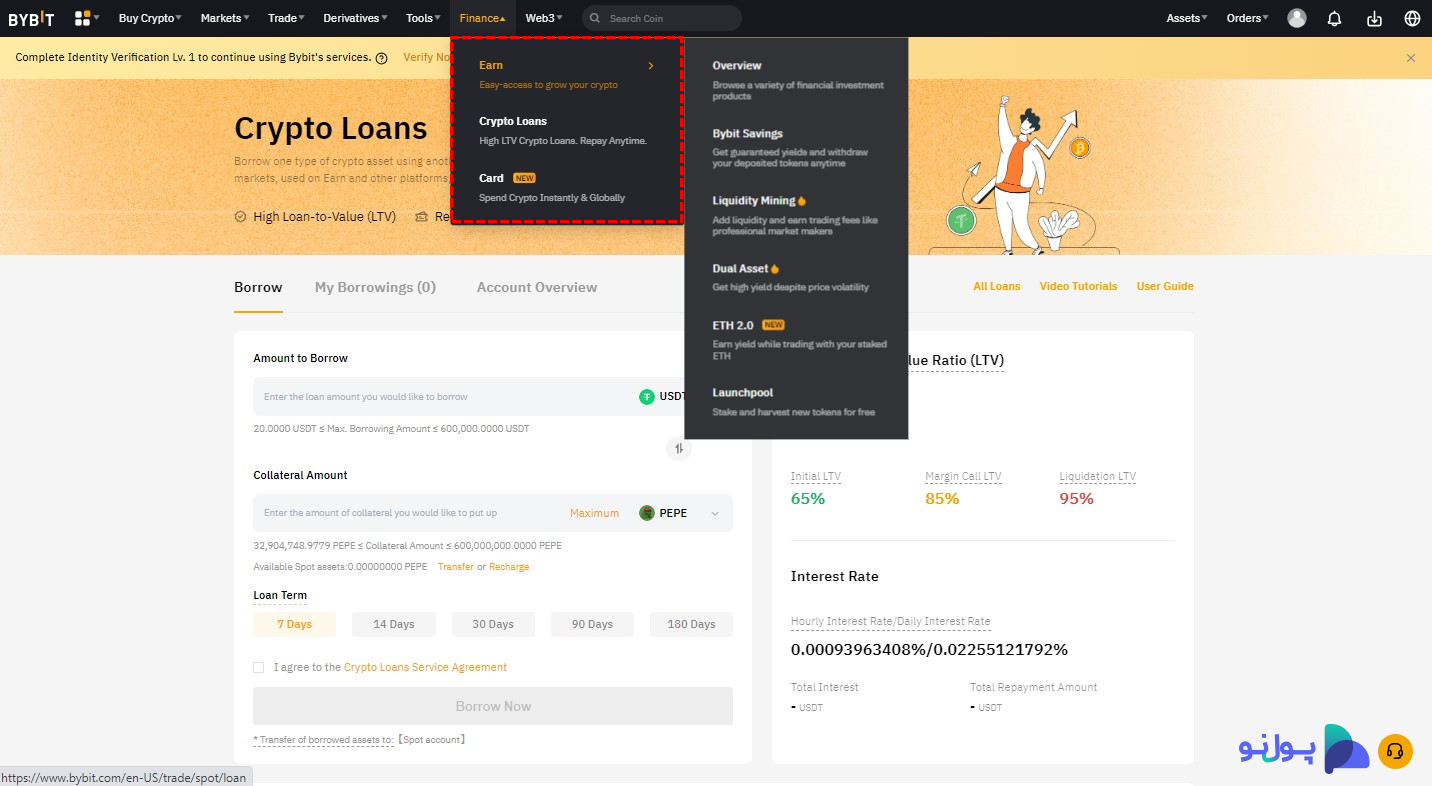Viewport: 1432px width, 786px height.
Task: Open the support headset chat icon
Action: 1395,751
